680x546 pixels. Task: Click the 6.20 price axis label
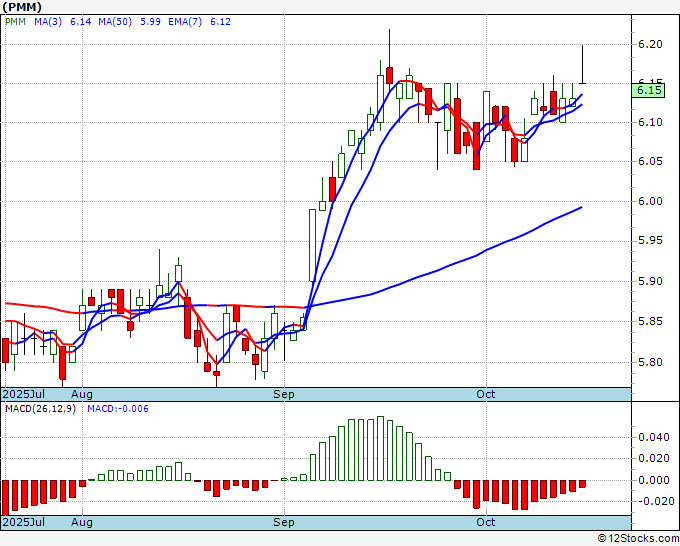click(x=651, y=44)
